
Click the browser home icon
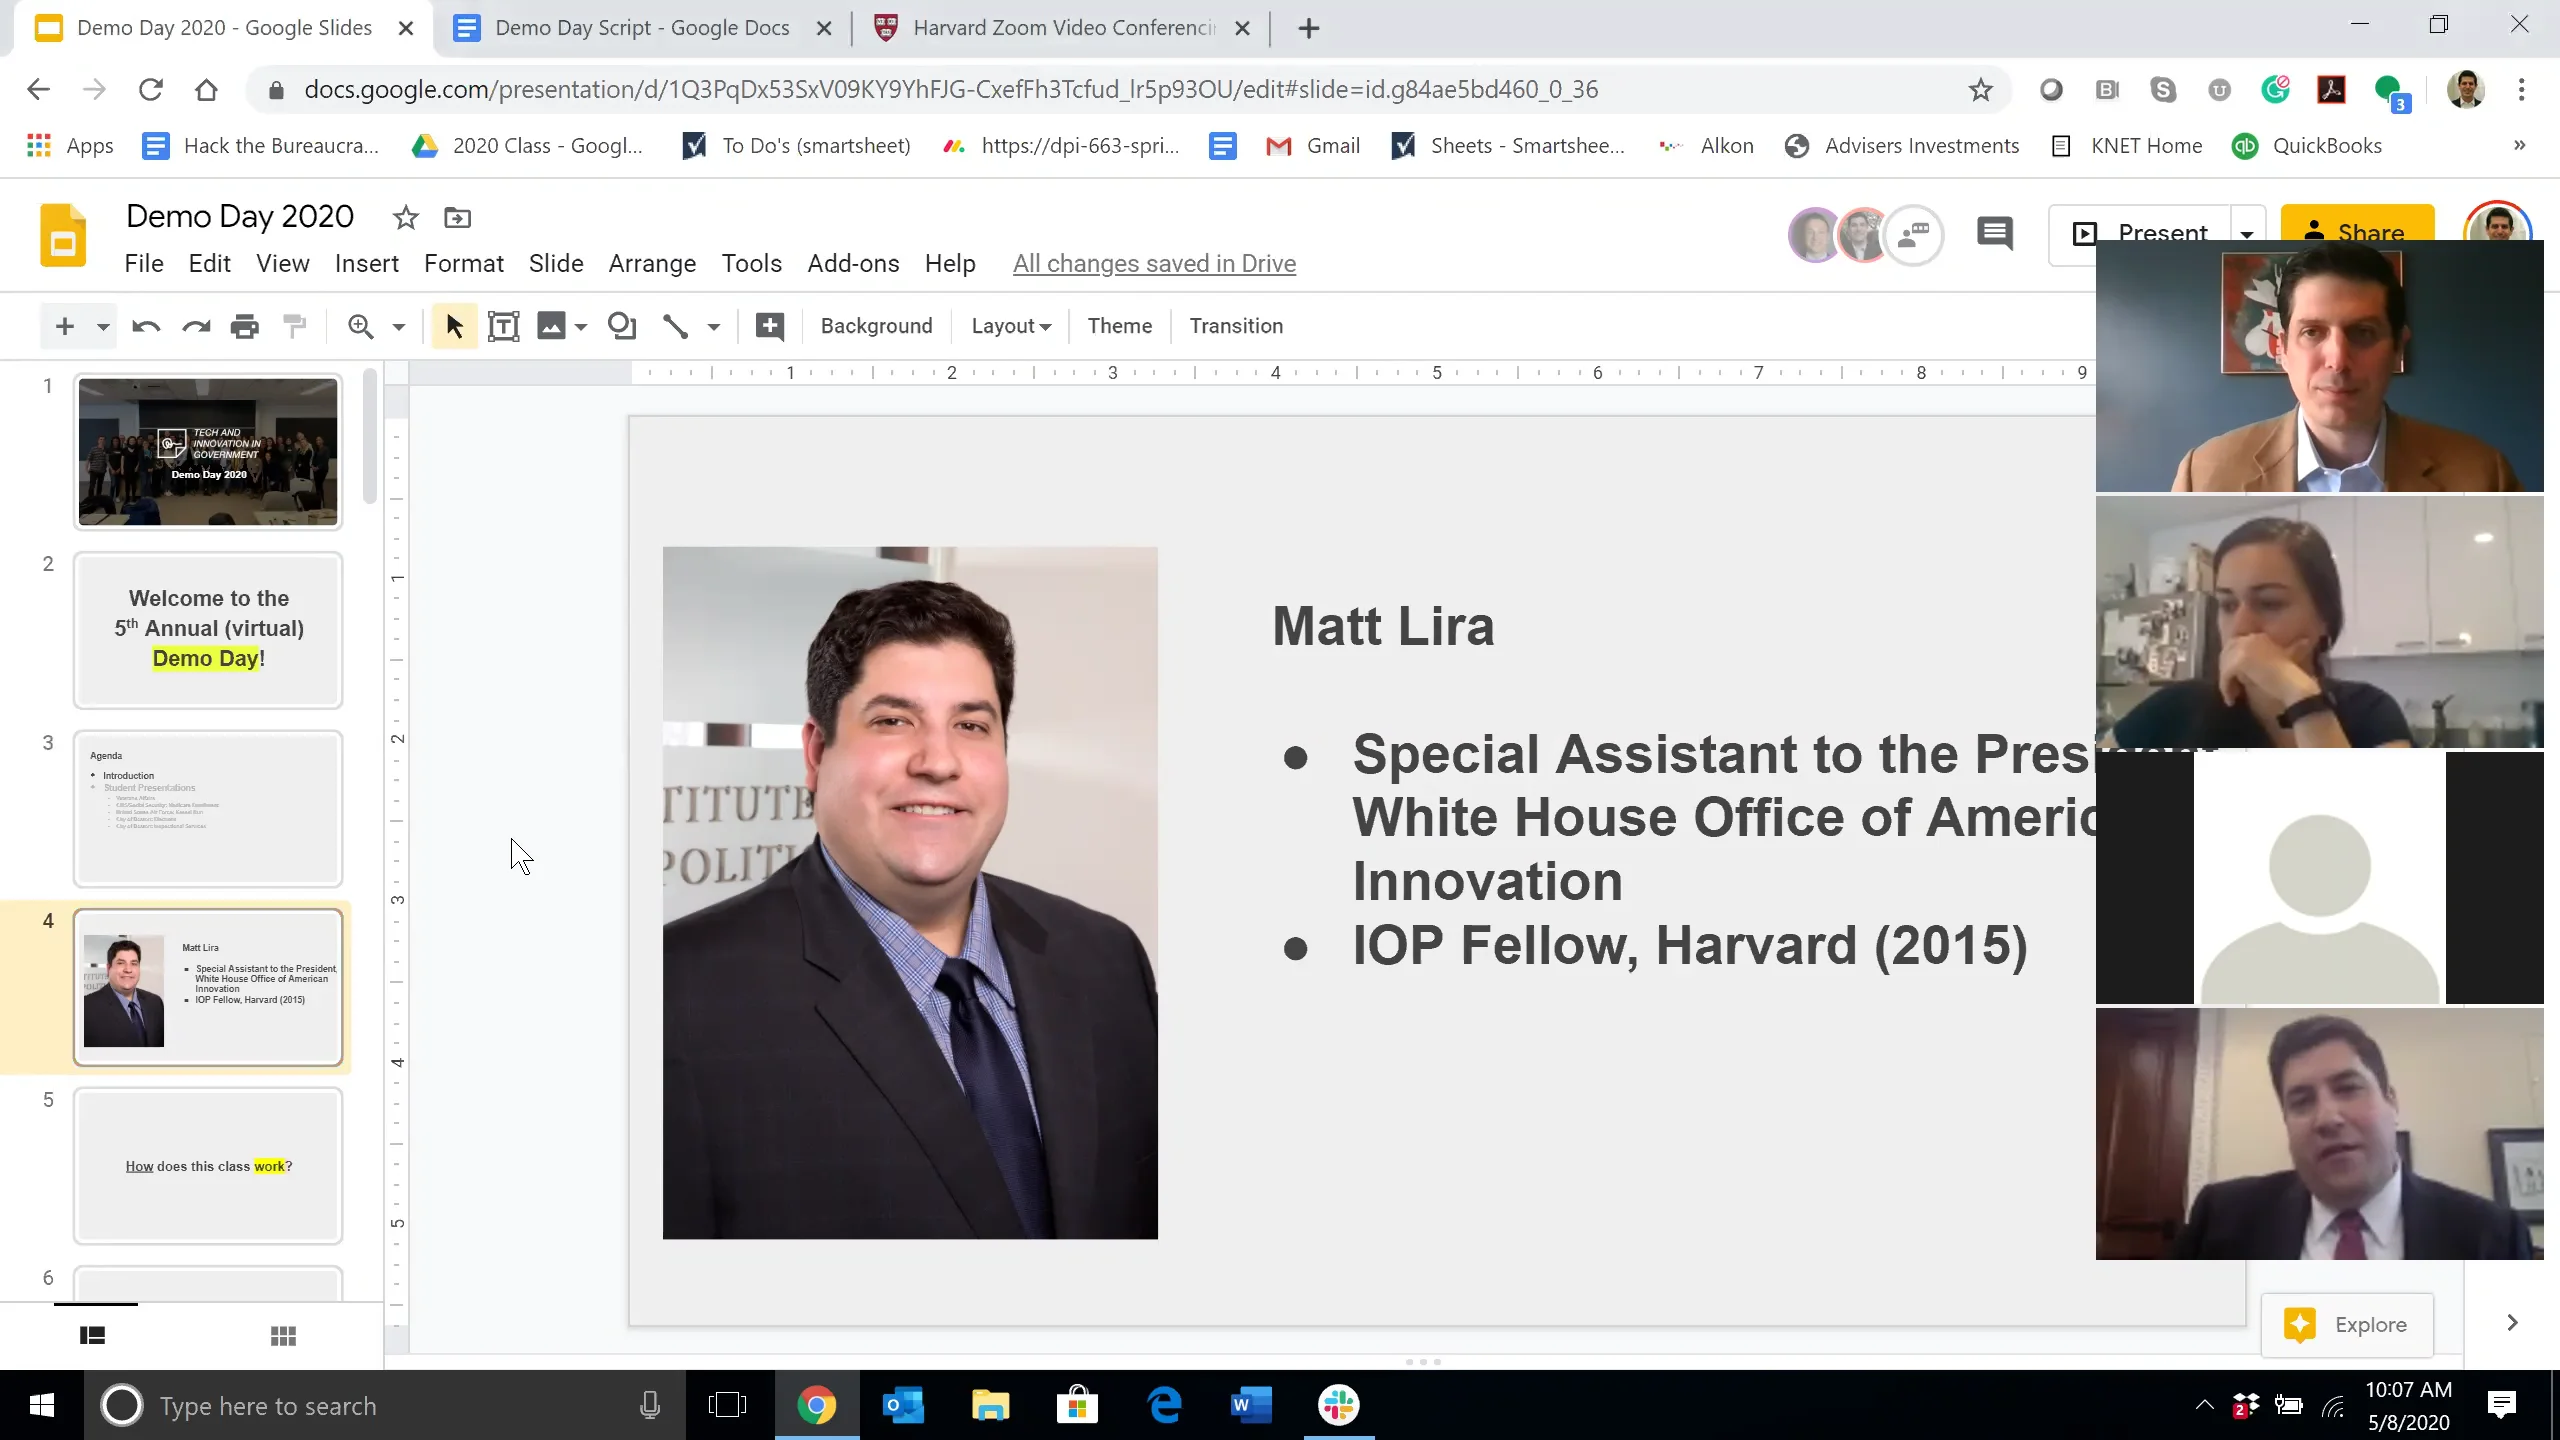[x=206, y=90]
